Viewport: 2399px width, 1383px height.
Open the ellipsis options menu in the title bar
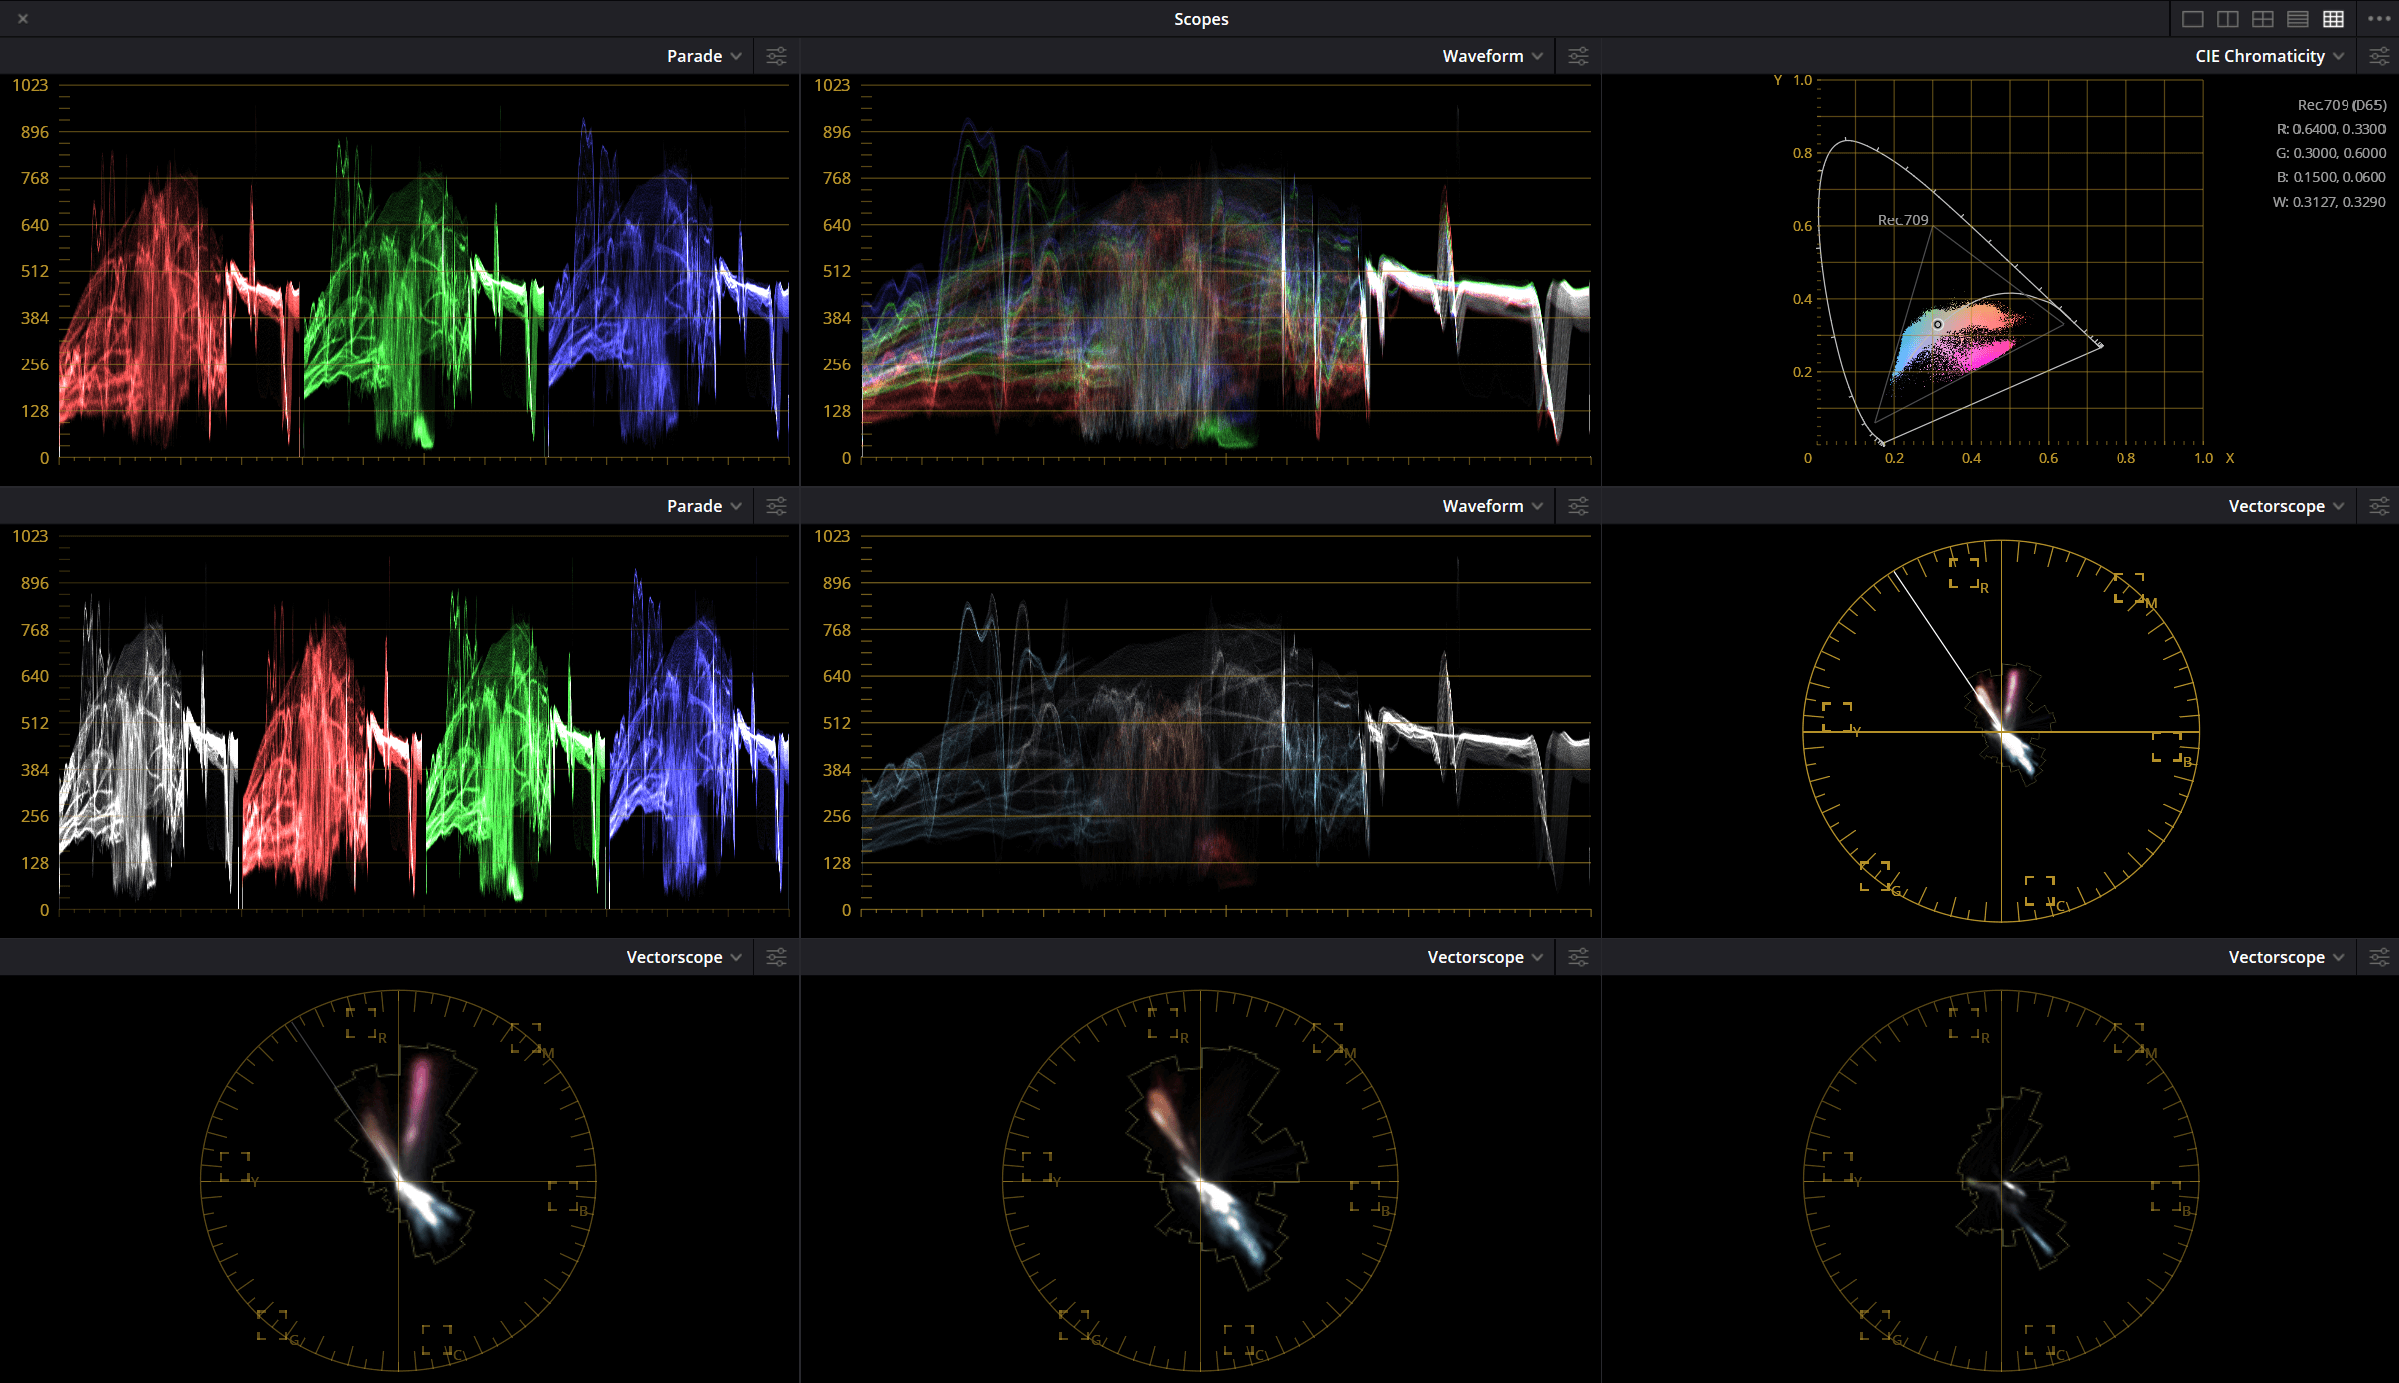(x=2377, y=18)
